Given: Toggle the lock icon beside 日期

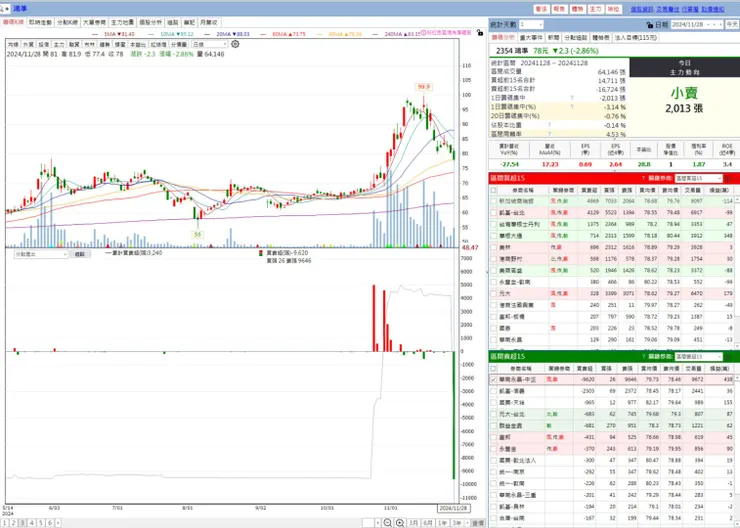Looking at the screenshot, I should point(649,25).
